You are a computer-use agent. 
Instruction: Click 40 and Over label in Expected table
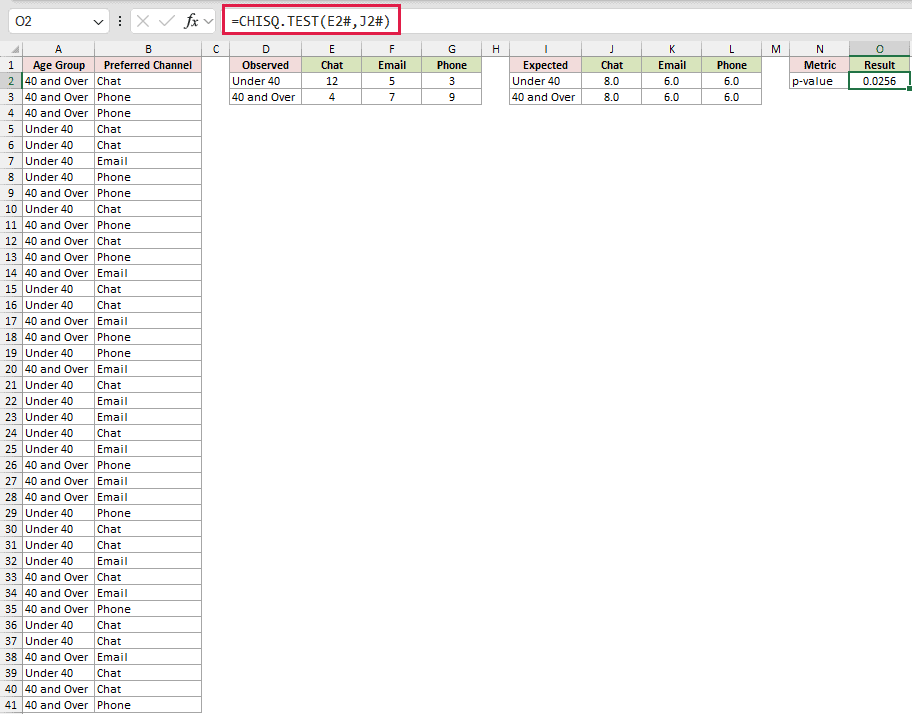545,97
